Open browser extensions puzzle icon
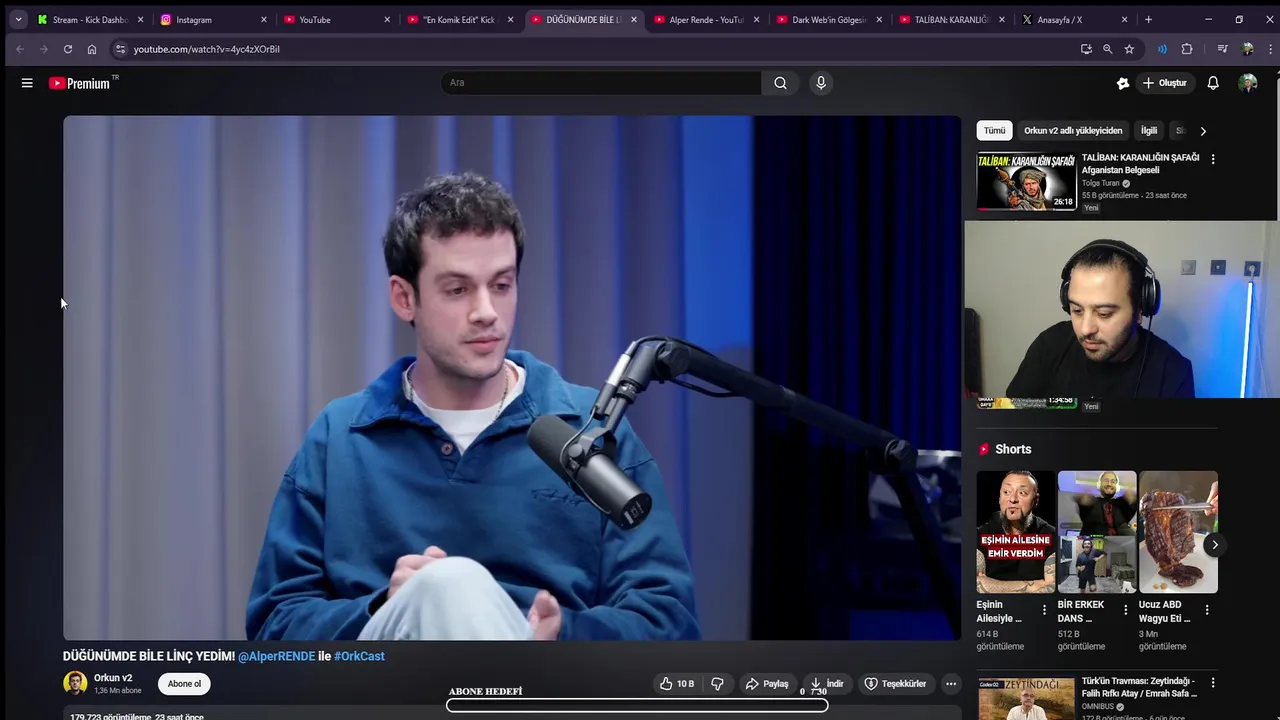The height and width of the screenshot is (720, 1280). click(1187, 49)
